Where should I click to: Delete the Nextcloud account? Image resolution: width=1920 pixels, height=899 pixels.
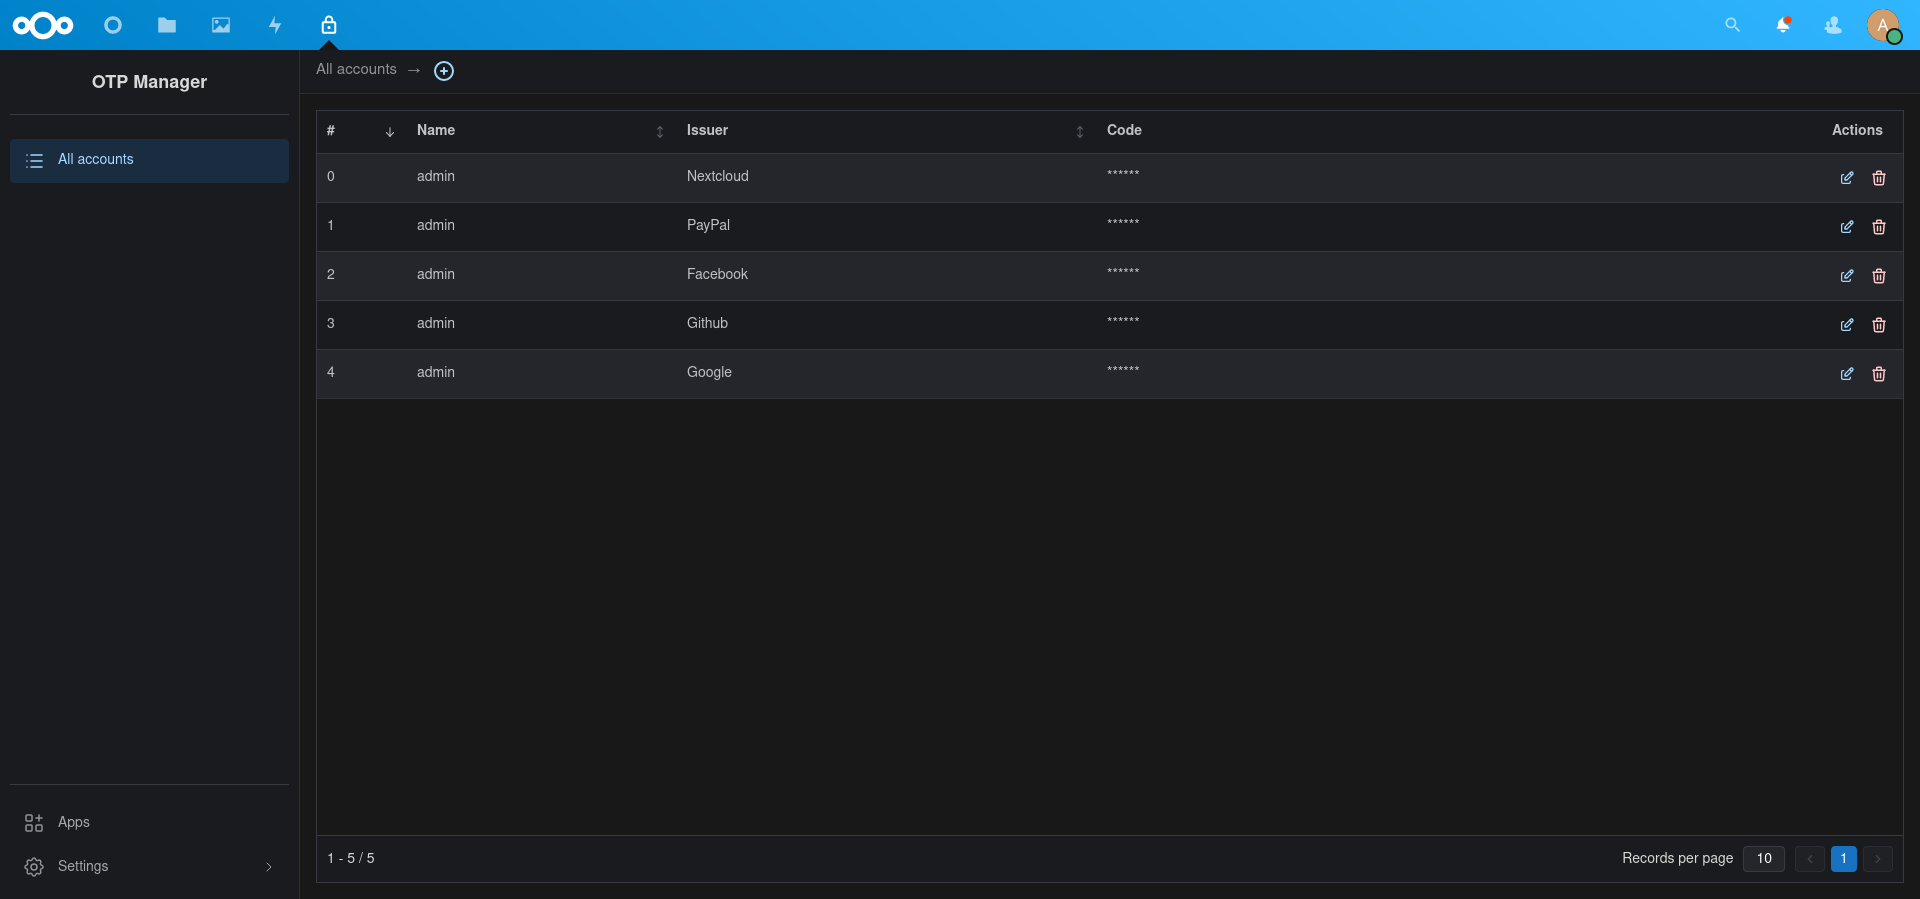coord(1879,178)
